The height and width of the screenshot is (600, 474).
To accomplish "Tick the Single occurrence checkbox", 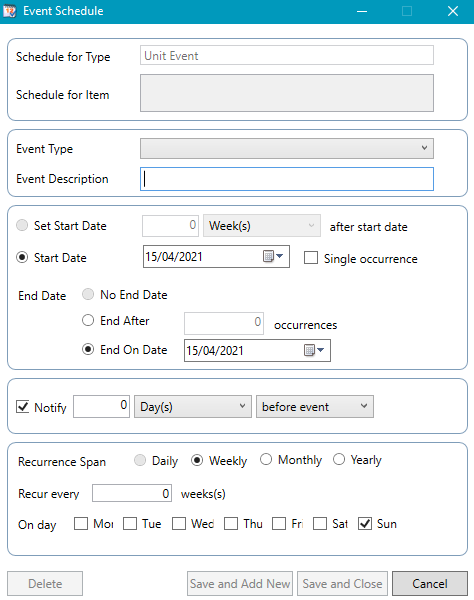I will [311, 258].
